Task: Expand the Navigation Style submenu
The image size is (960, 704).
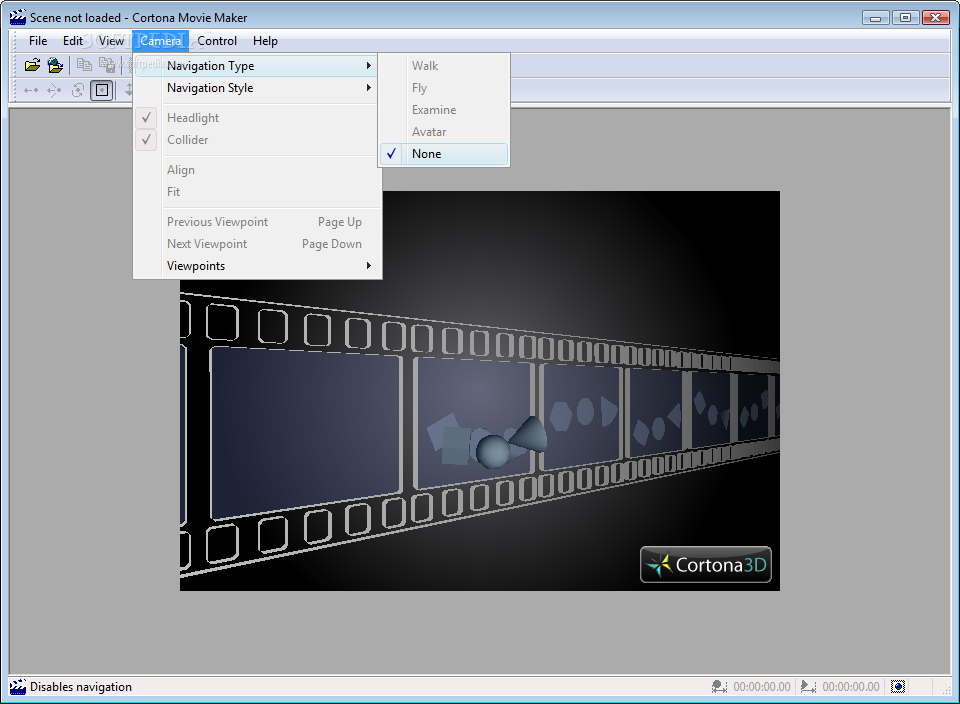Action: [x=257, y=88]
